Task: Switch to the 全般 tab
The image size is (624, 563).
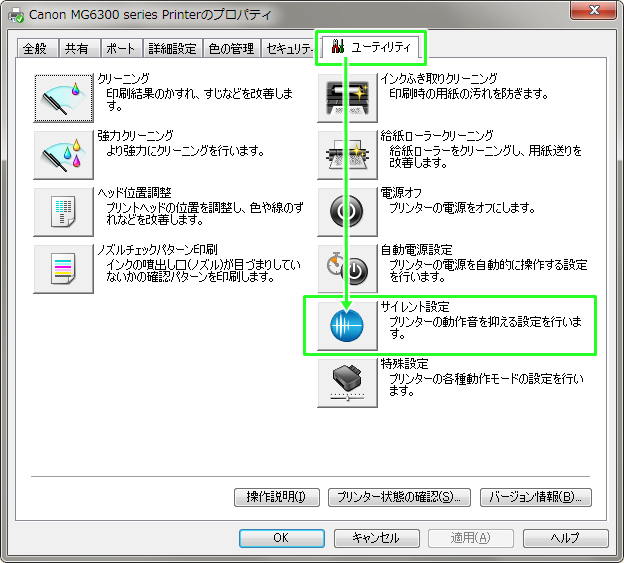Action: (x=37, y=48)
